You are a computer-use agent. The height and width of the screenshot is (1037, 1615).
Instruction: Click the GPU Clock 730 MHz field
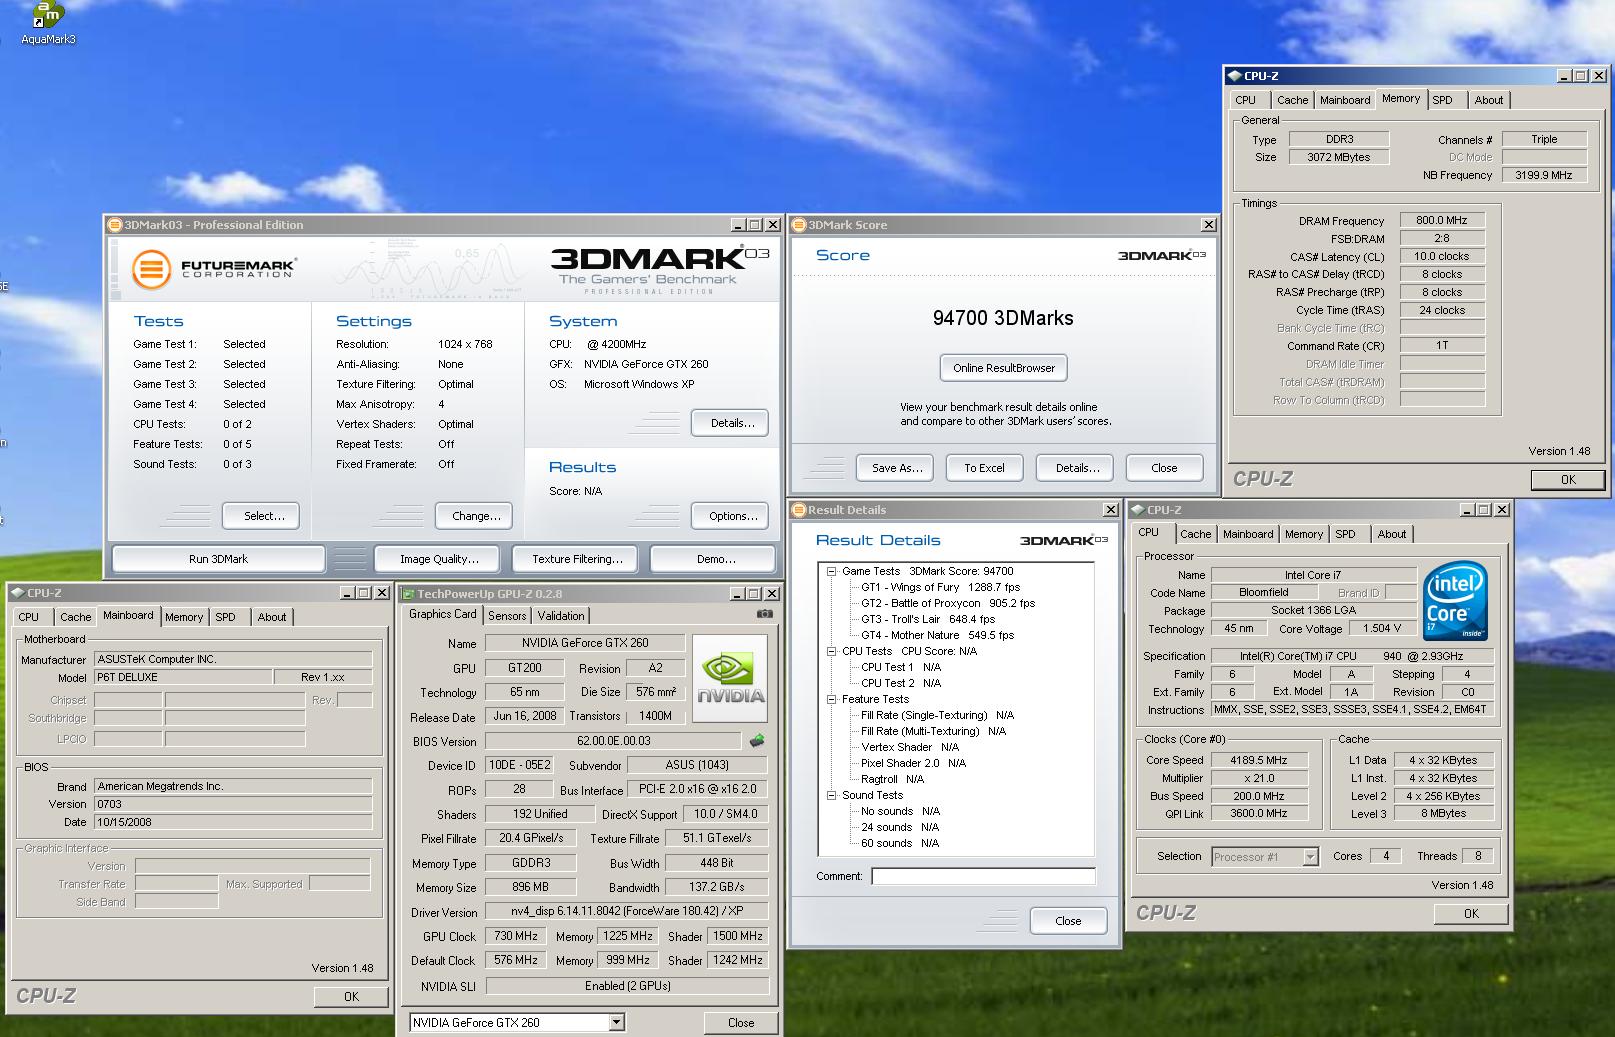[x=516, y=936]
